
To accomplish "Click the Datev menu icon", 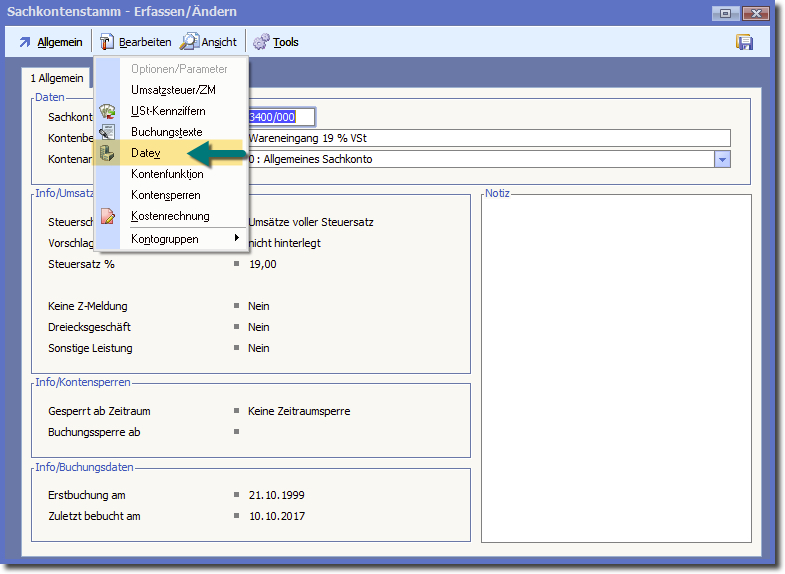I will coord(107,152).
